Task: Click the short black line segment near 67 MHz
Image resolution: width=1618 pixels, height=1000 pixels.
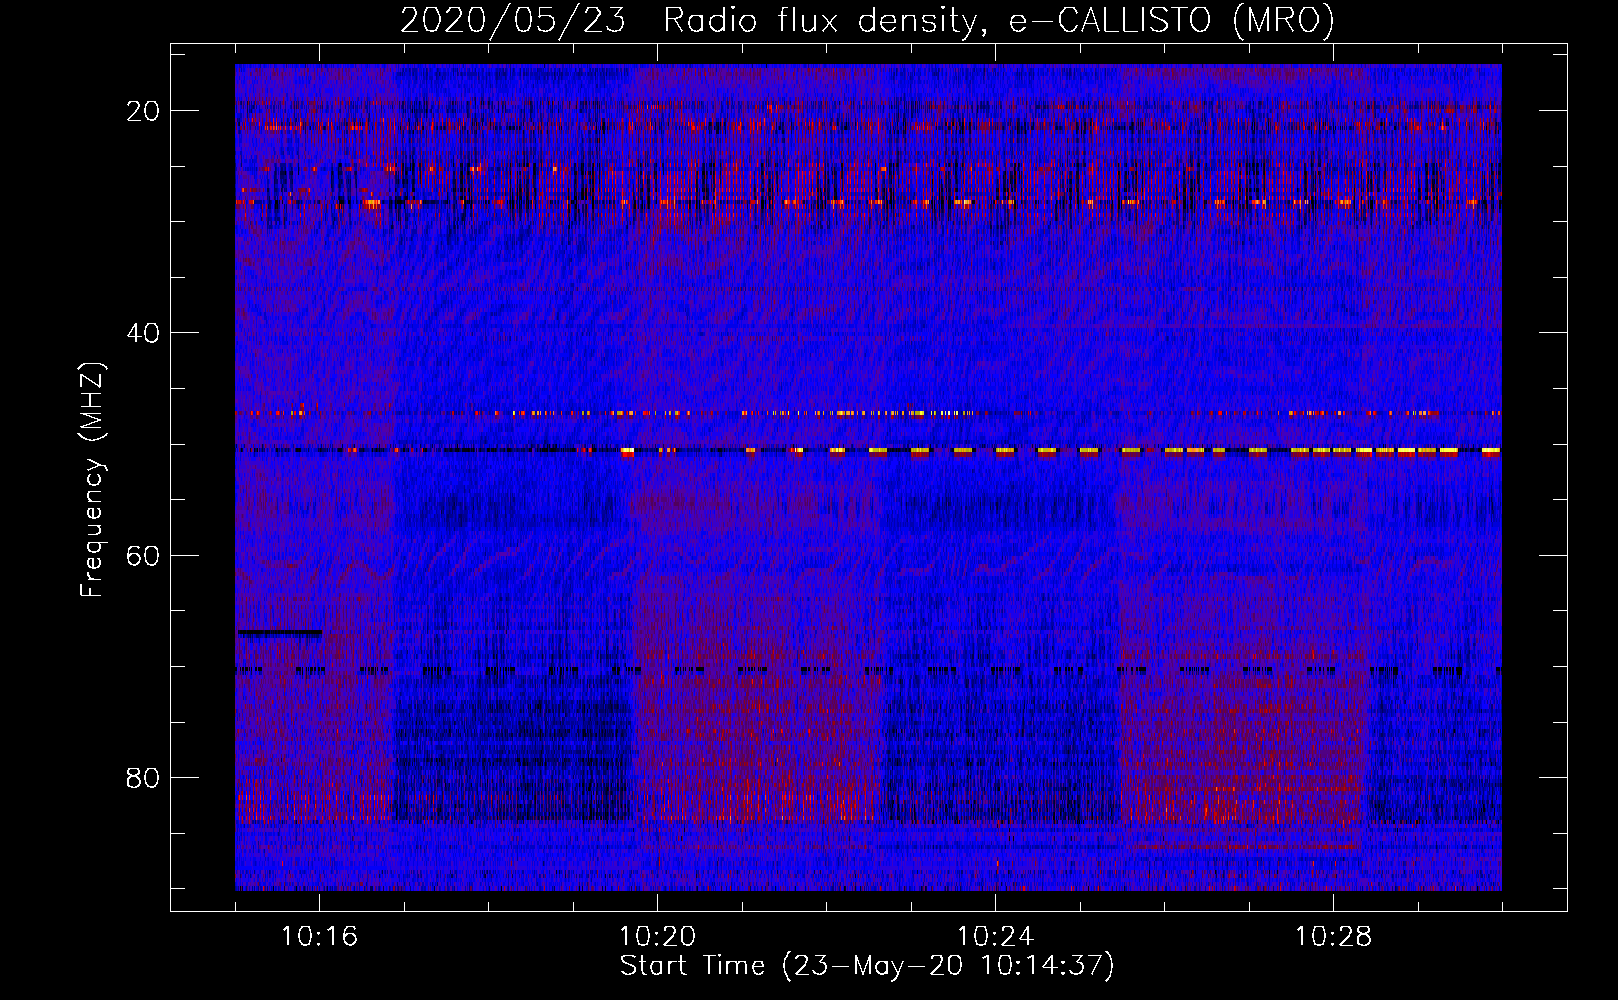Action: coord(280,632)
